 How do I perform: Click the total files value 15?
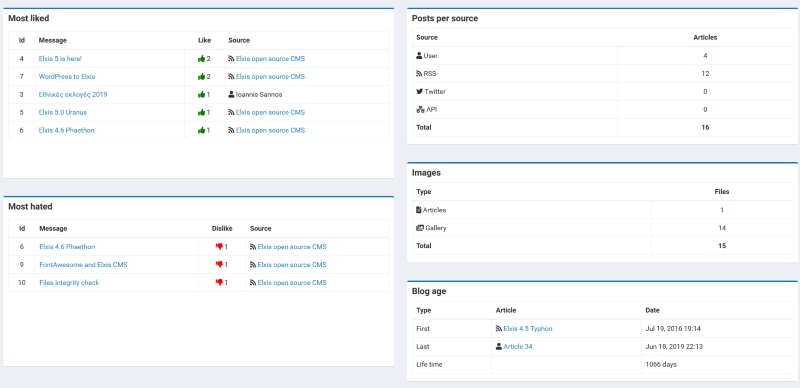(x=722, y=246)
